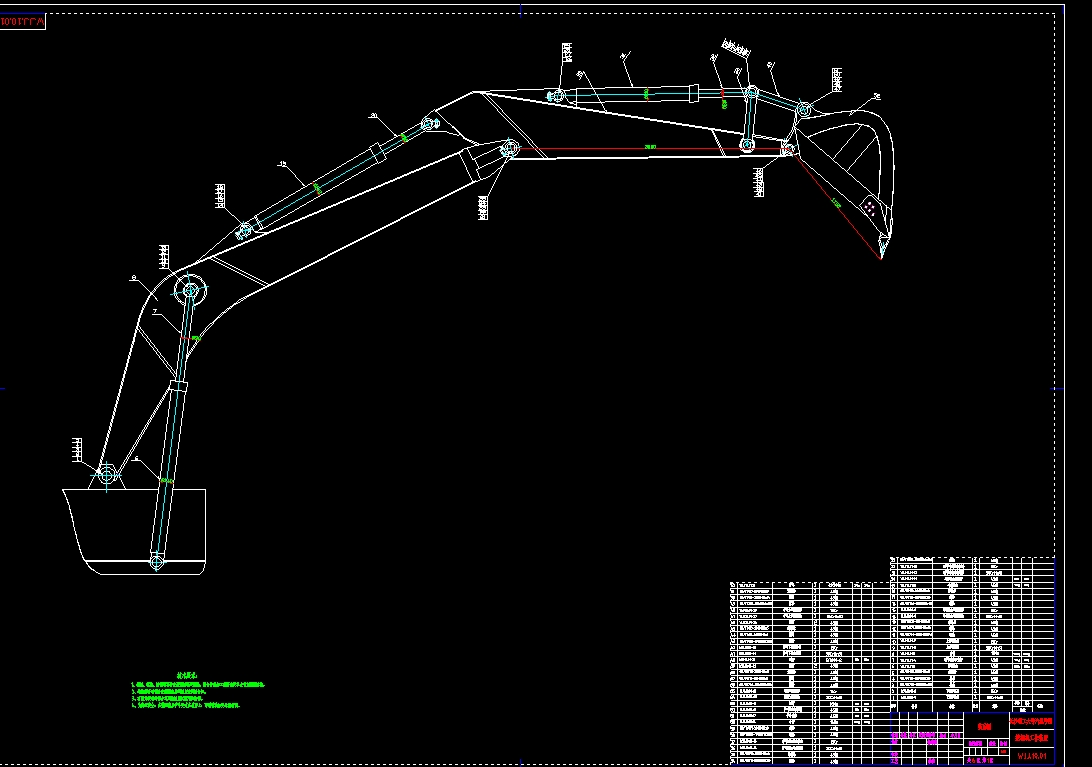This screenshot has height=767, width=1092.
Task: Click the right parts list table above title block
Action: (x=972, y=635)
